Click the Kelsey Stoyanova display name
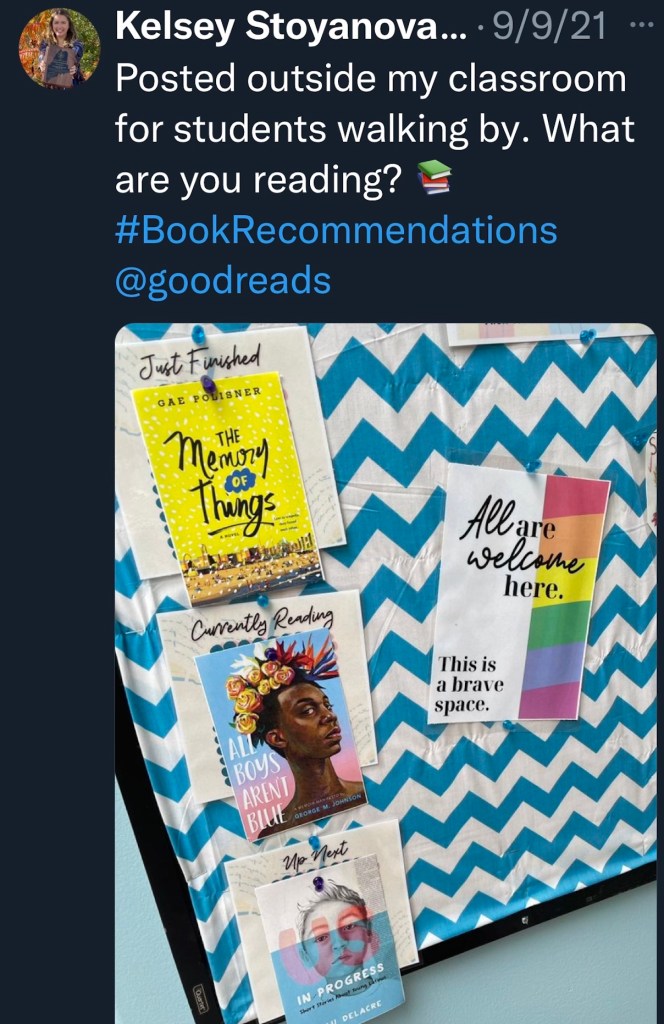The width and height of the screenshot is (664, 1024). click(x=291, y=26)
